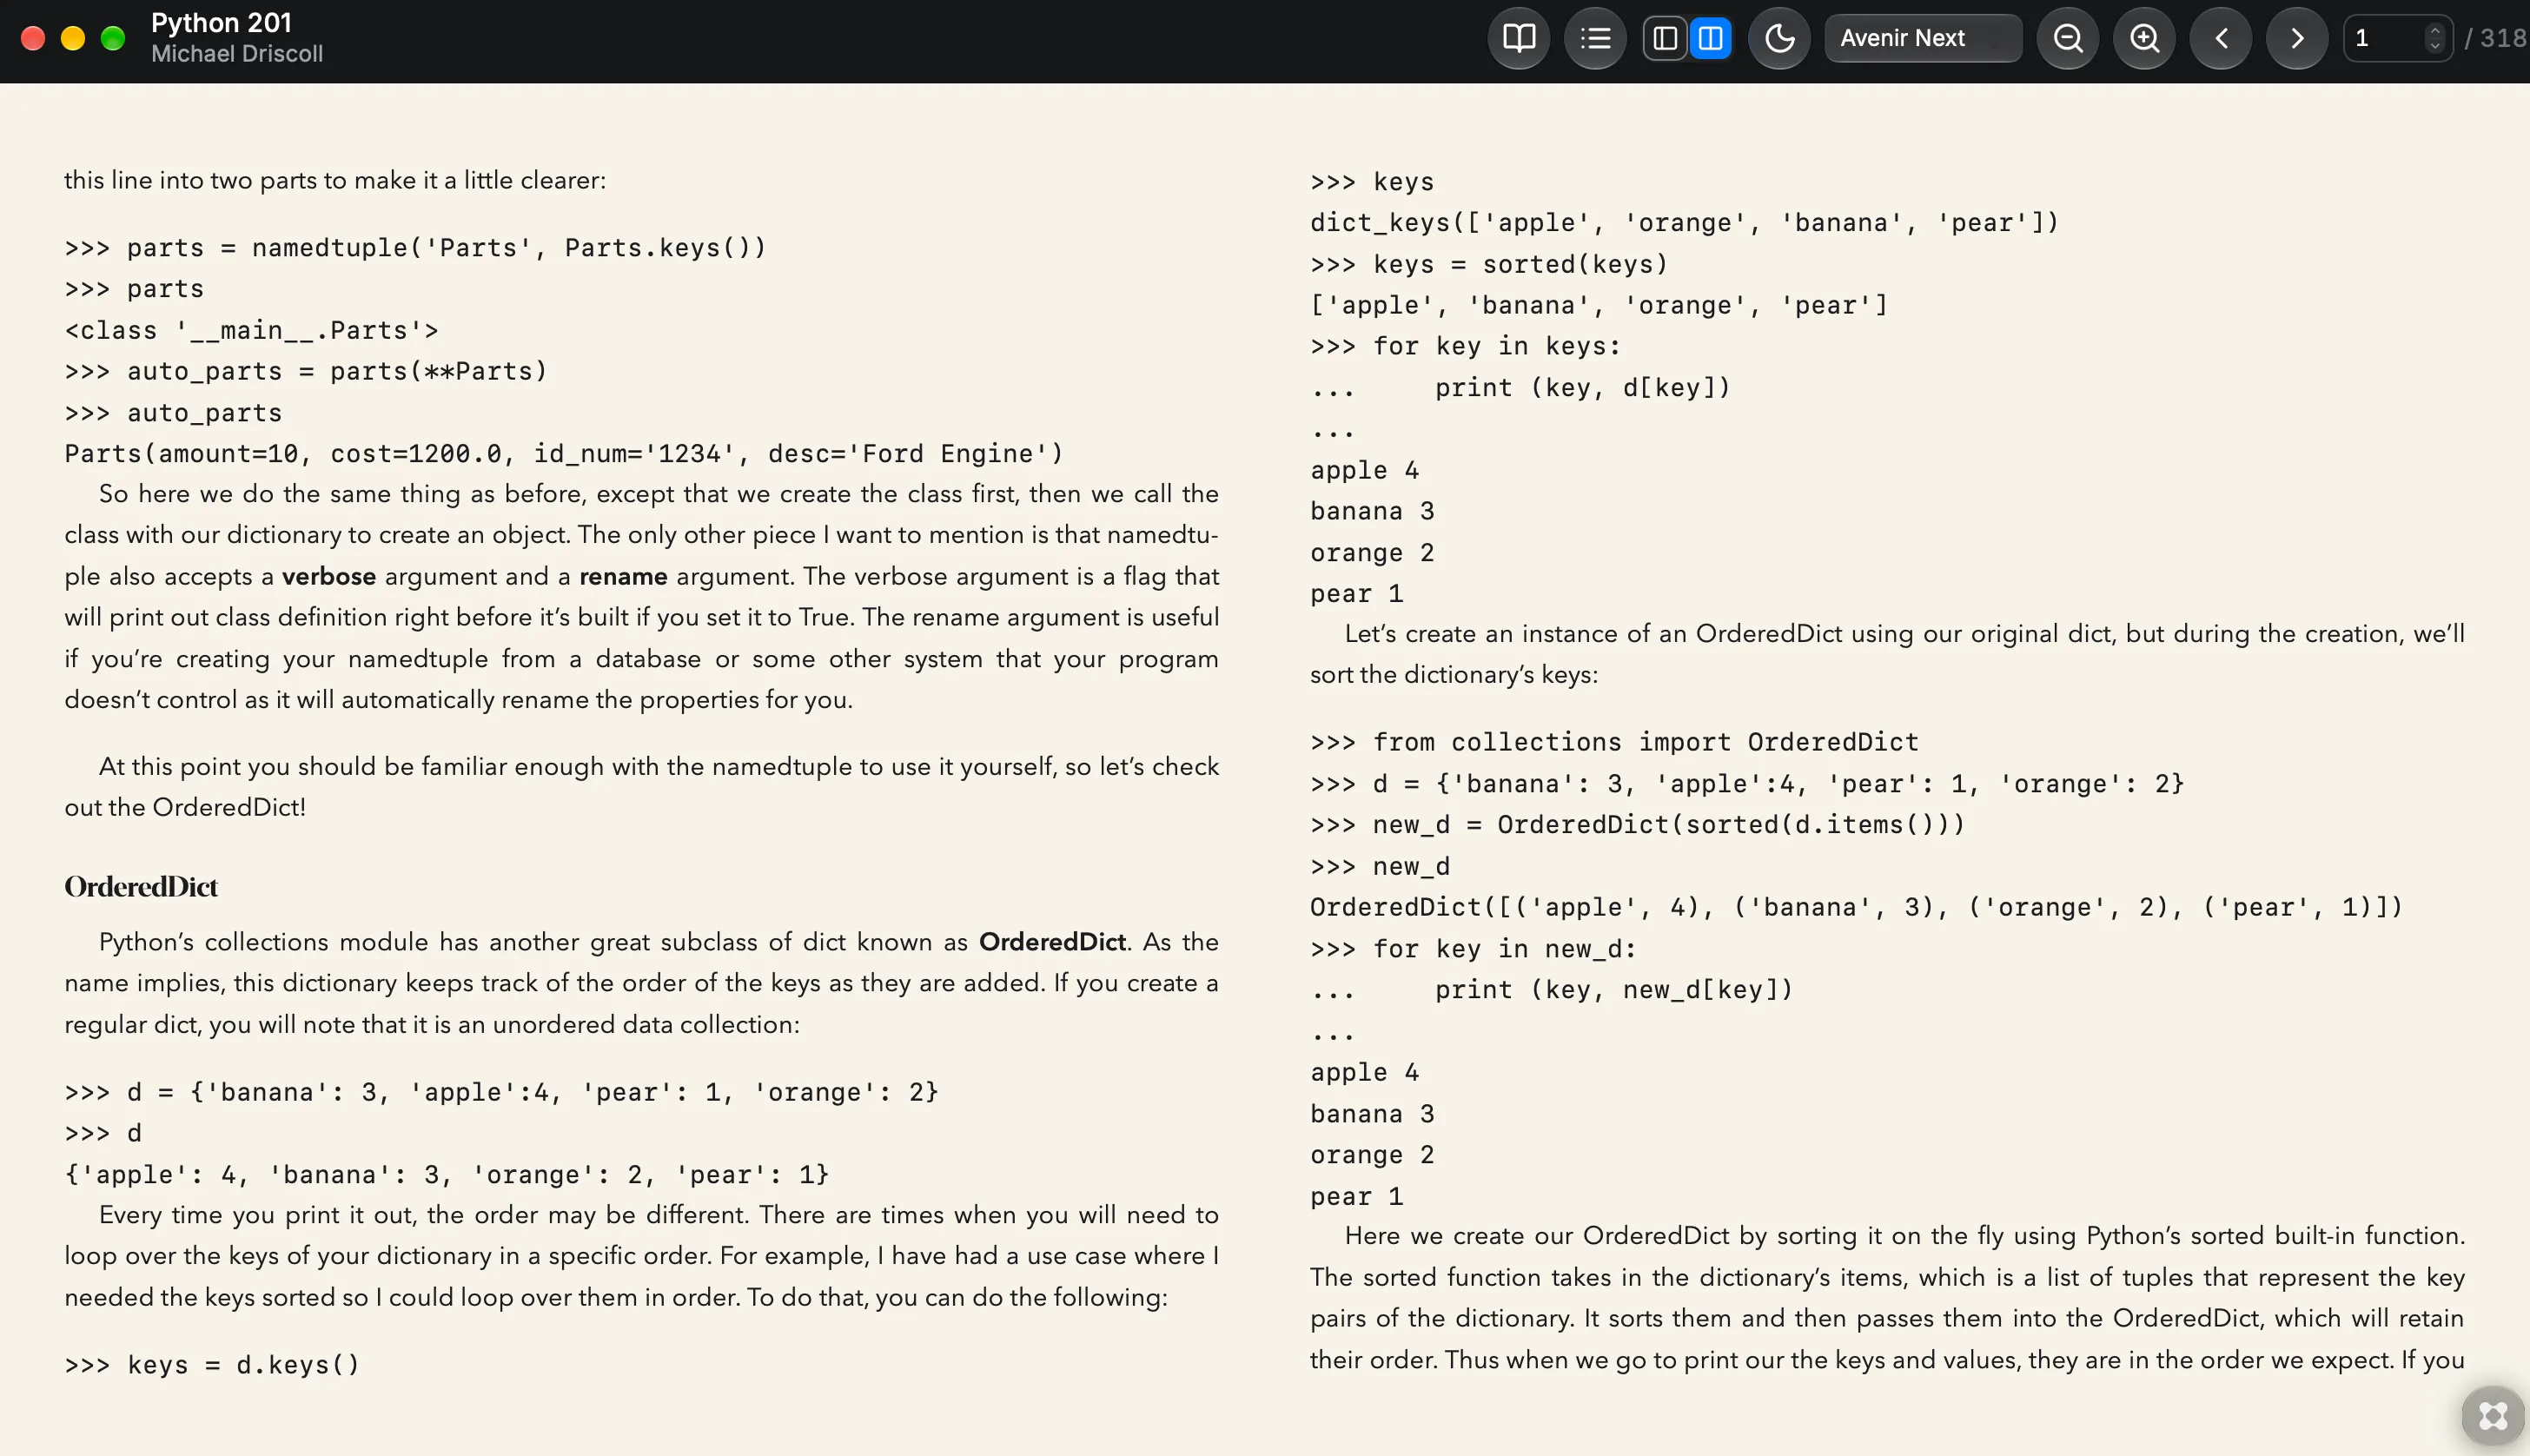Go to the next page
The width and height of the screenshot is (2530, 1456).
tap(2297, 38)
